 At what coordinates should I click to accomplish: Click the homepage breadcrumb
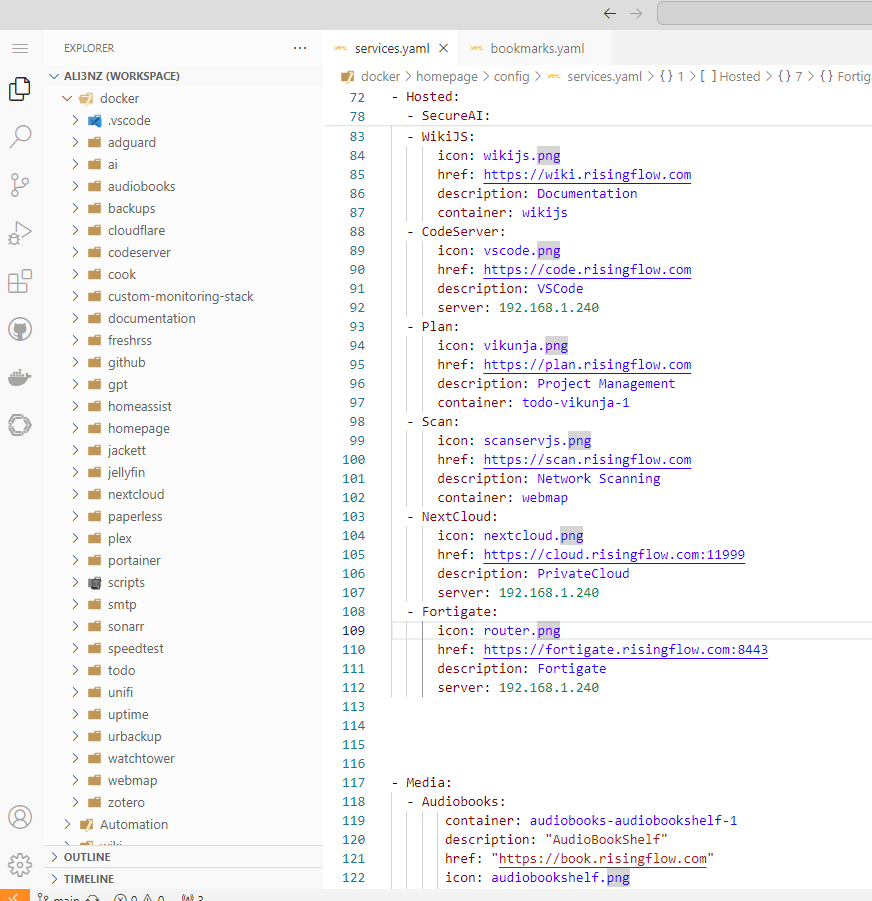(446, 76)
